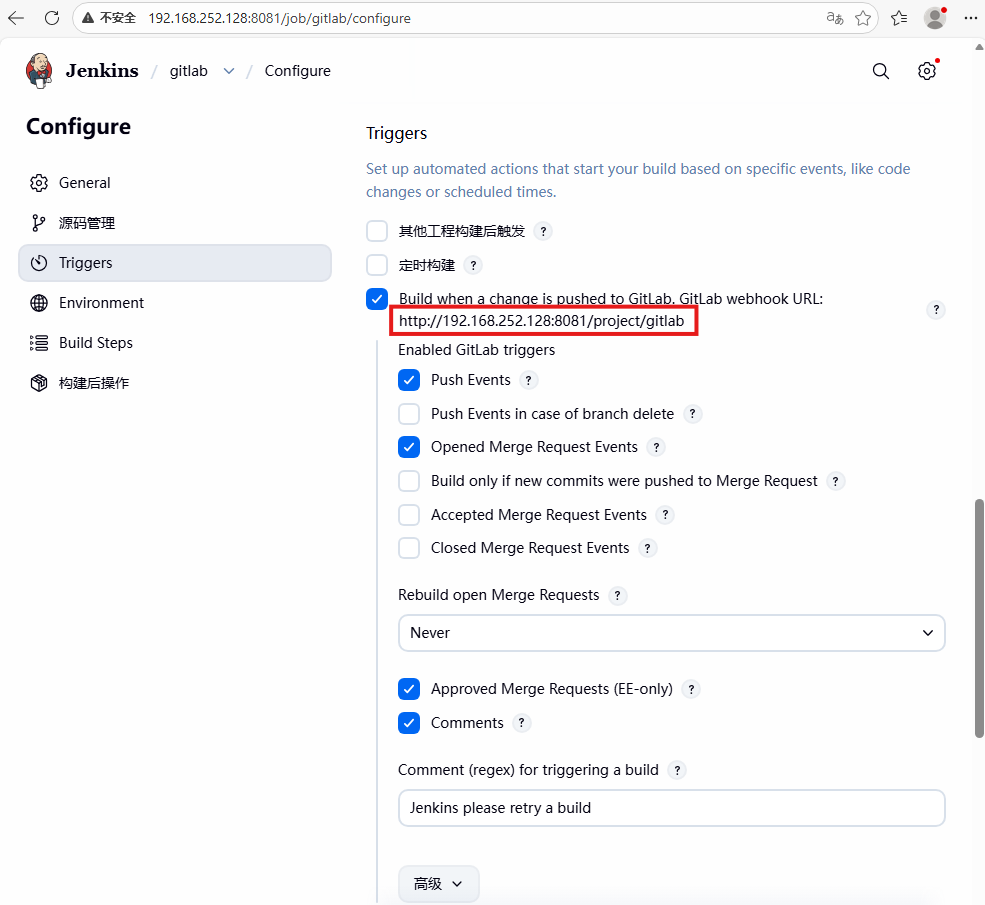Select Configure in the breadcrumb
Viewport: 985px width, 905px height.
point(296,71)
